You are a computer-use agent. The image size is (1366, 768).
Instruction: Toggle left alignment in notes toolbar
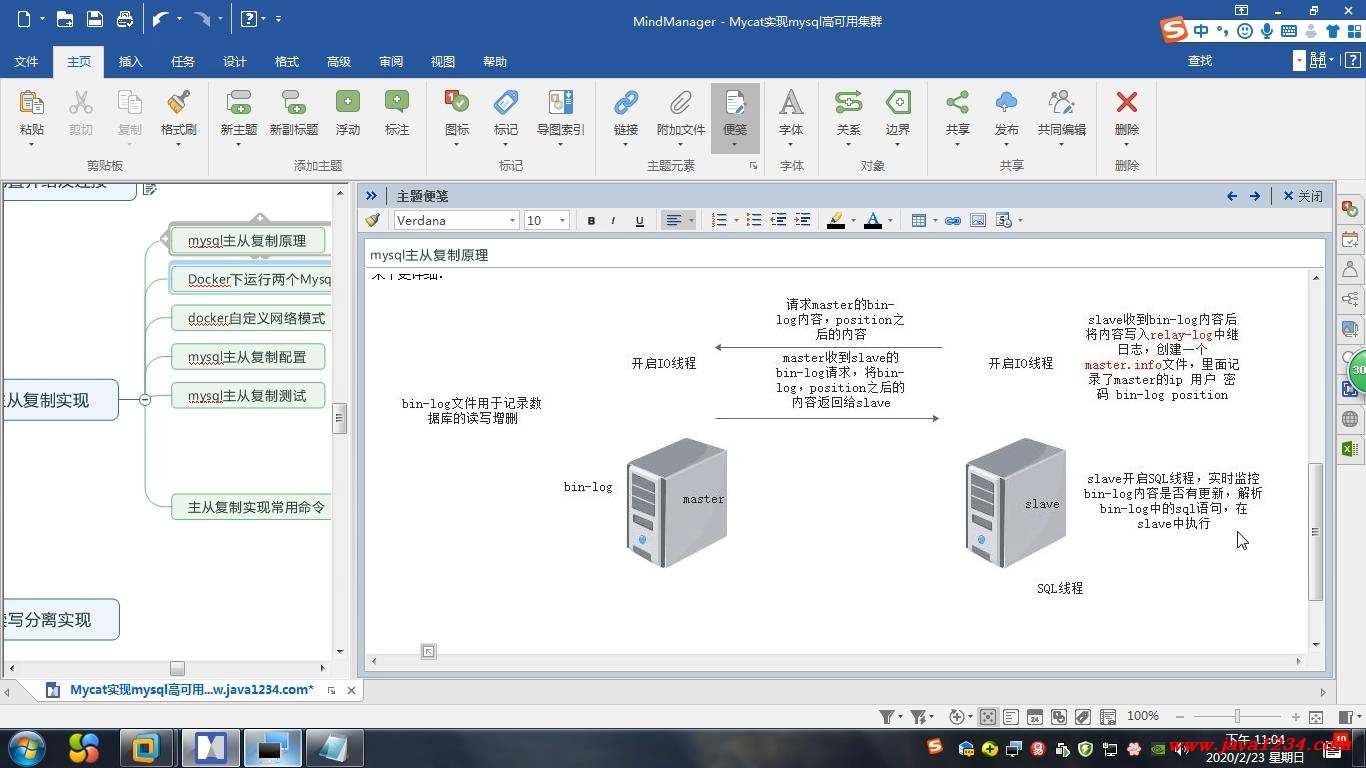[674, 220]
